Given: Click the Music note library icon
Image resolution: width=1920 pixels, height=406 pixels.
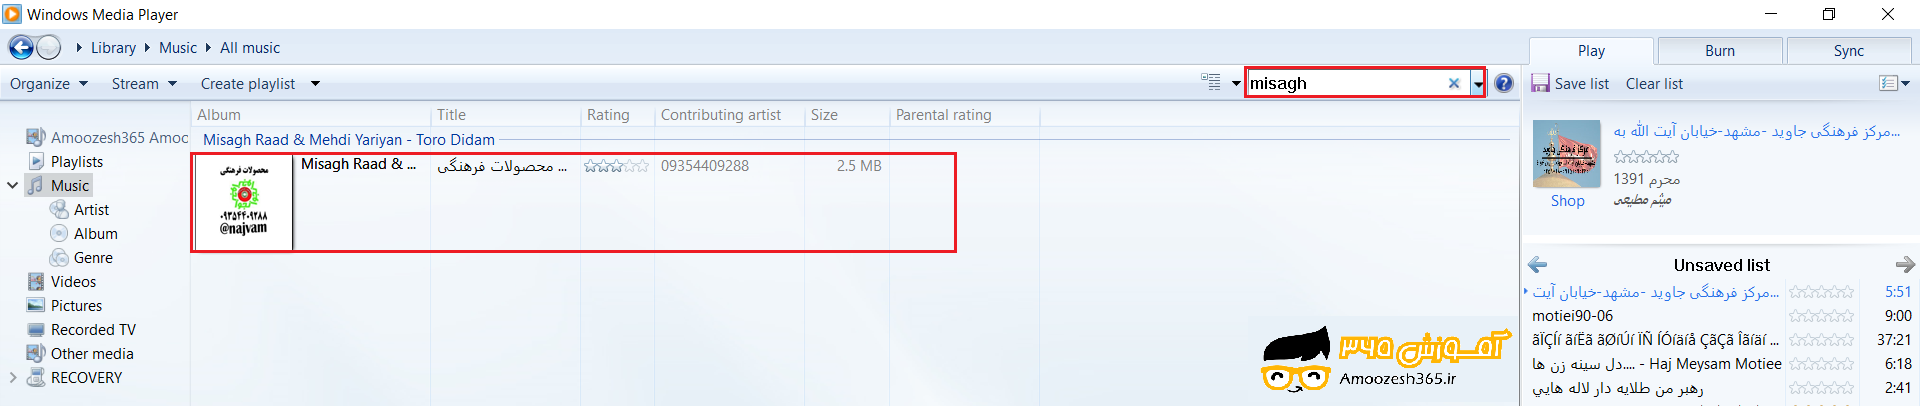Looking at the screenshot, I should point(36,185).
